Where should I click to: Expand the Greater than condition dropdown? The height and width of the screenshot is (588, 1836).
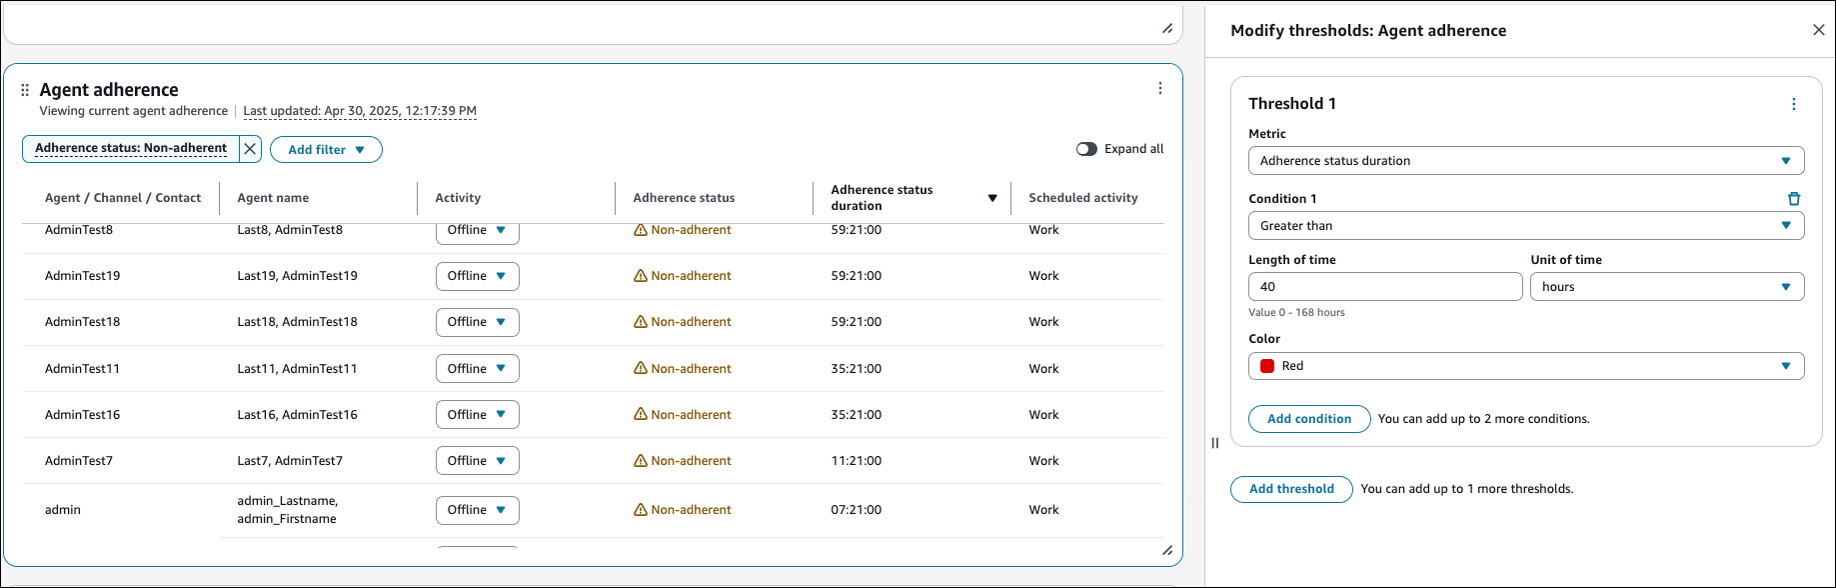1525,226
